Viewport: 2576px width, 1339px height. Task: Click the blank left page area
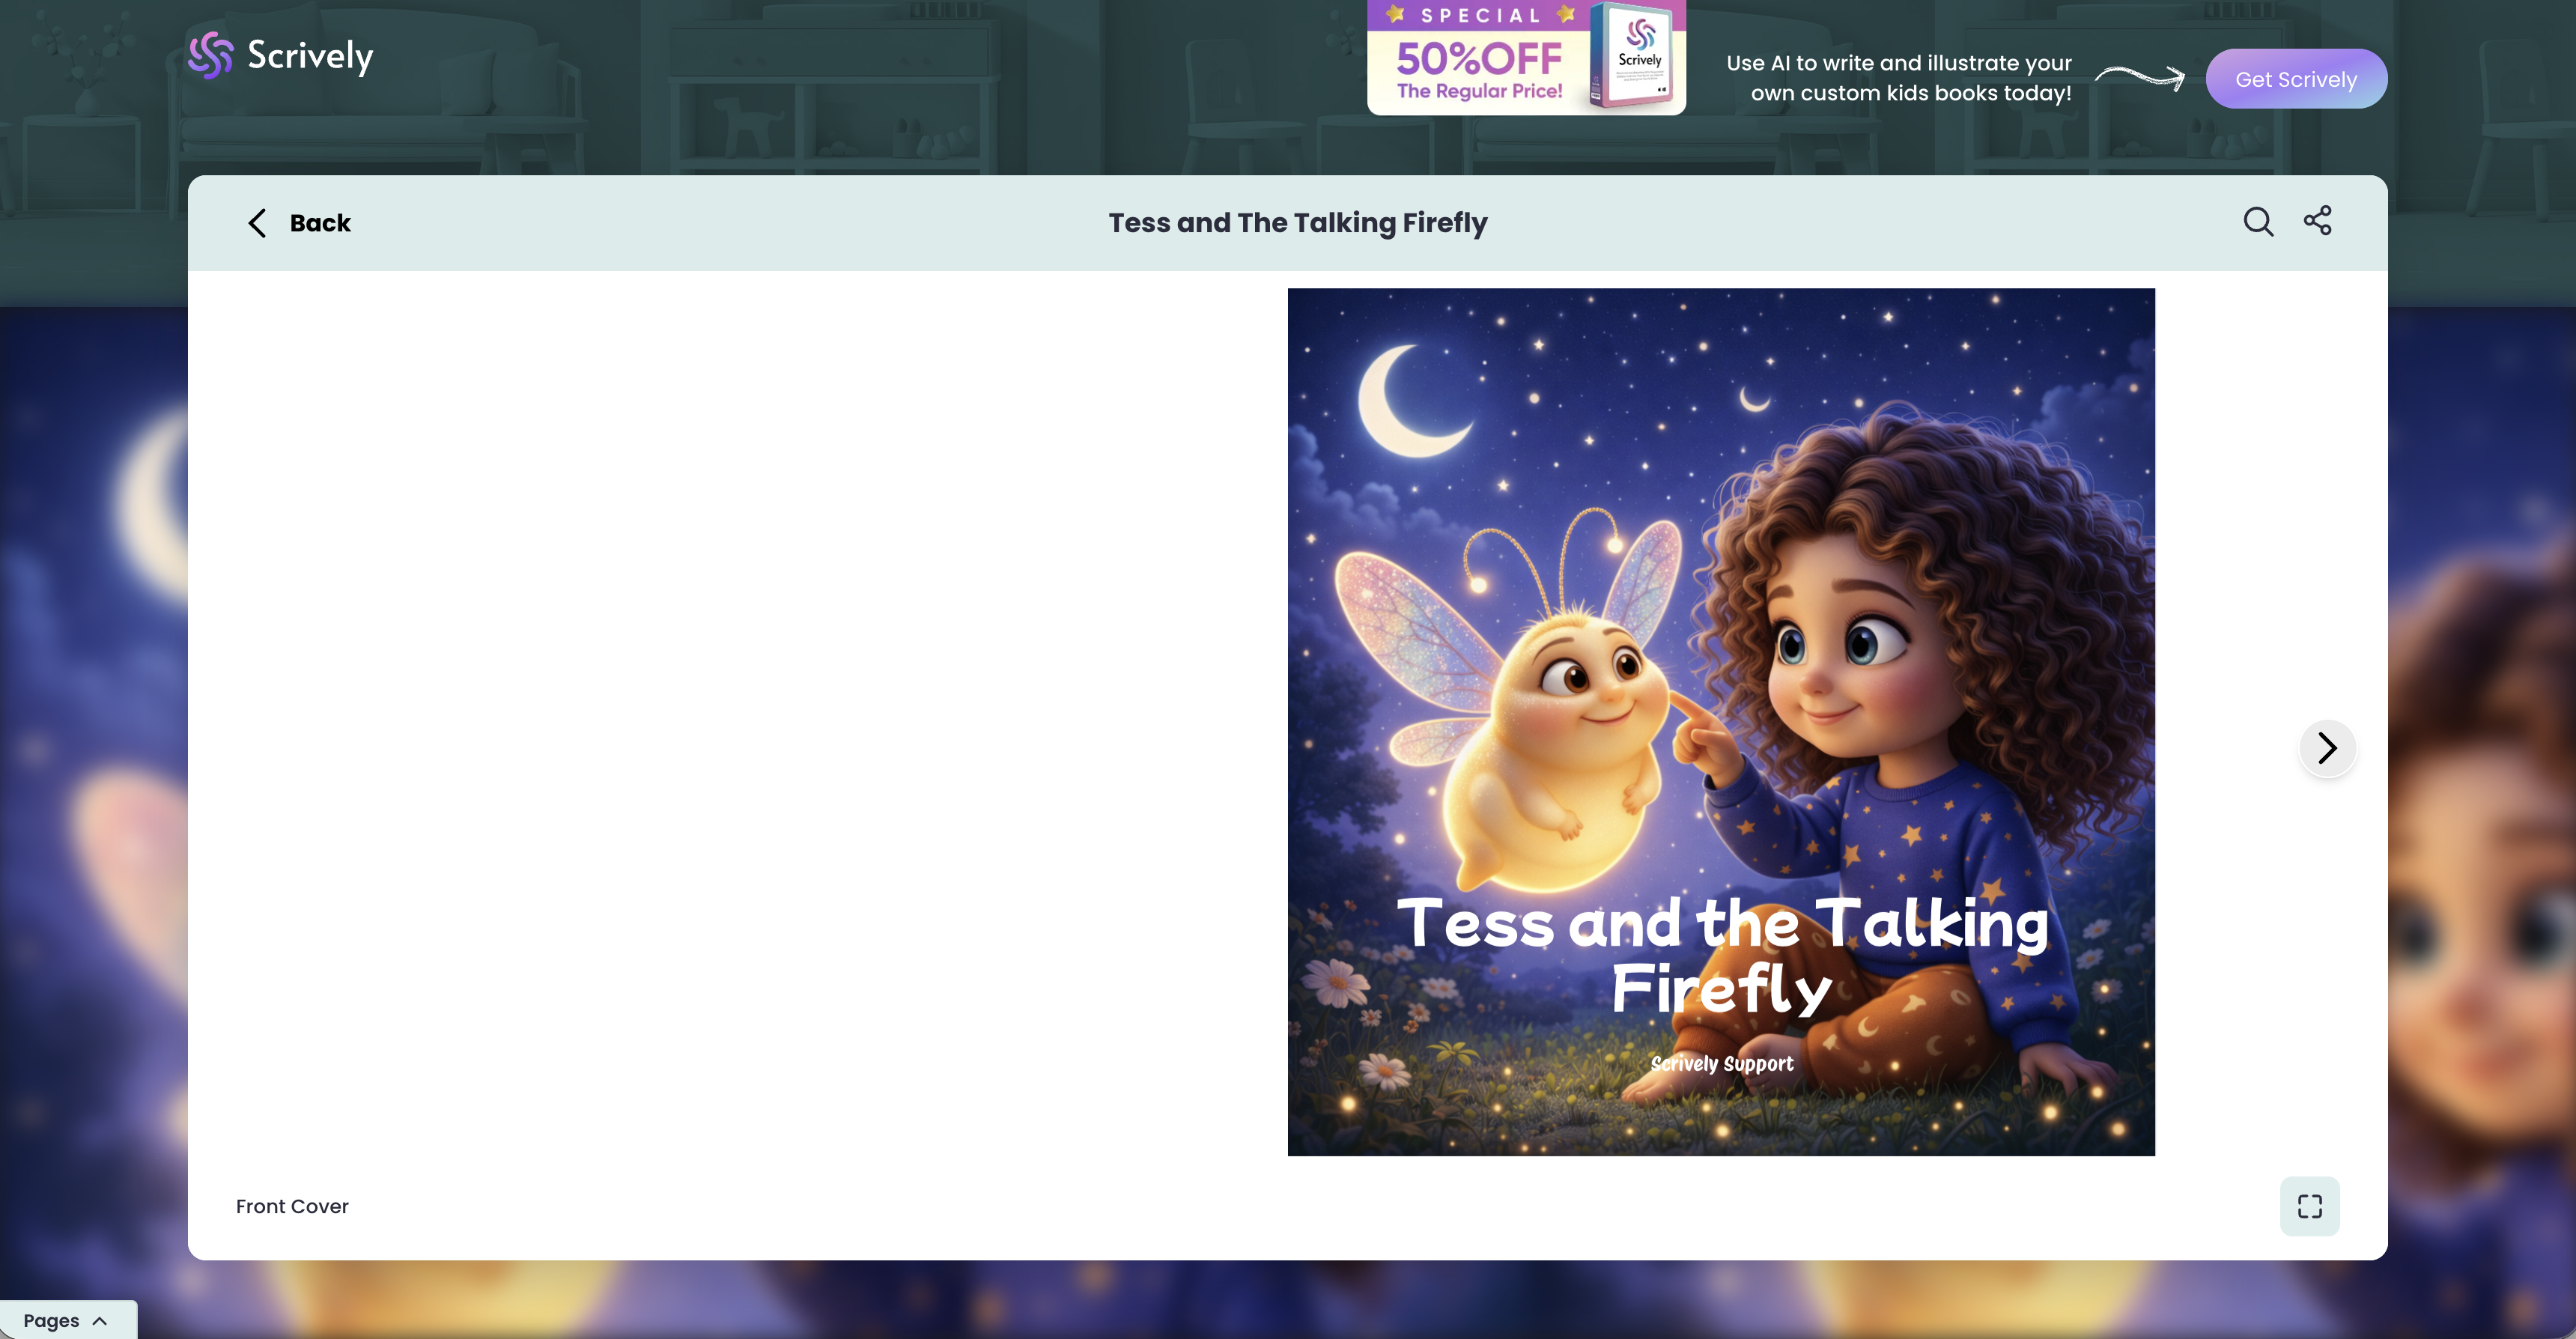coord(737,720)
